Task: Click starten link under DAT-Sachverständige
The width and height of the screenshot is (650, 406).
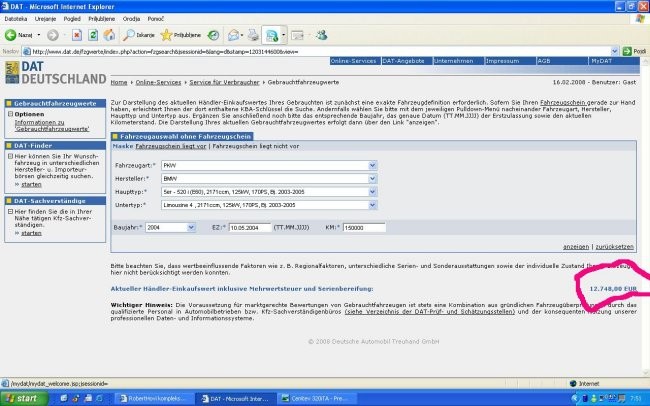Action: [32, 233]
